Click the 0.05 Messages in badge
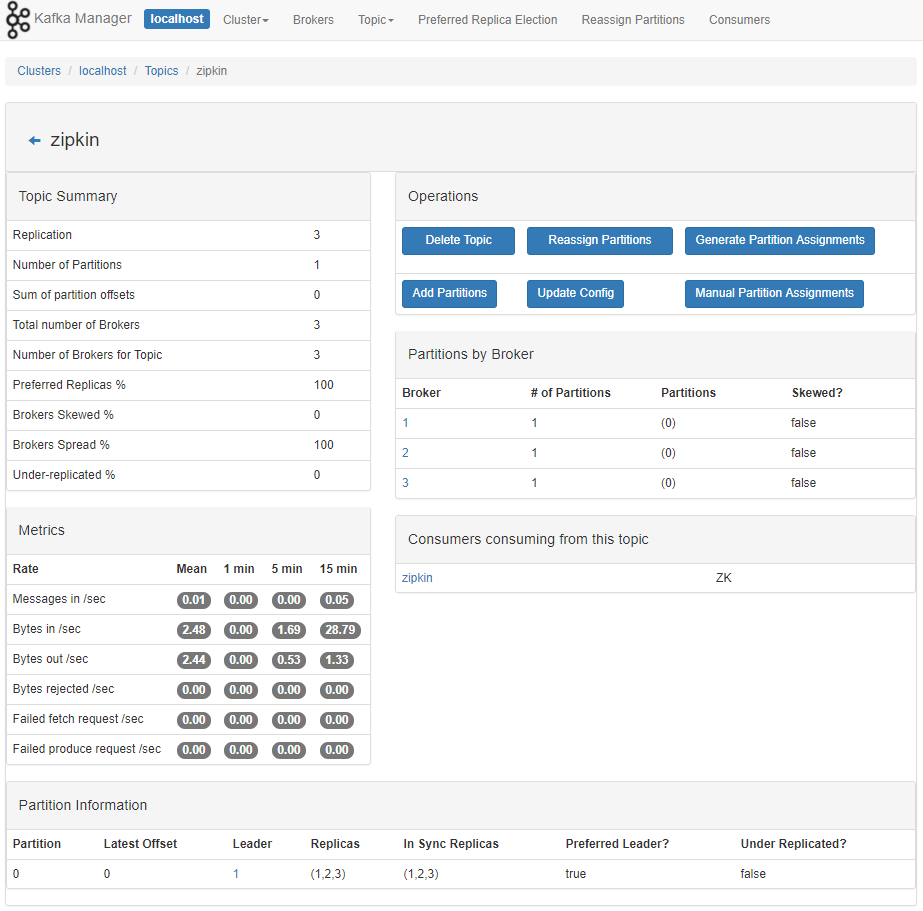 click(x=337, y=600)
